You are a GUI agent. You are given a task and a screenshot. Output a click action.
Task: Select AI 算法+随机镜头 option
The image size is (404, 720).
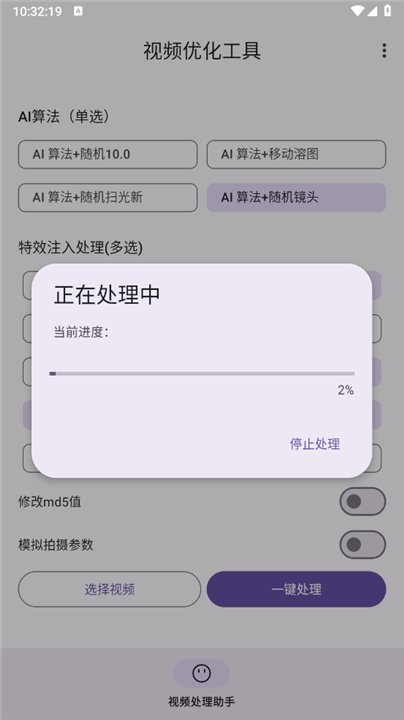point(296,197)
